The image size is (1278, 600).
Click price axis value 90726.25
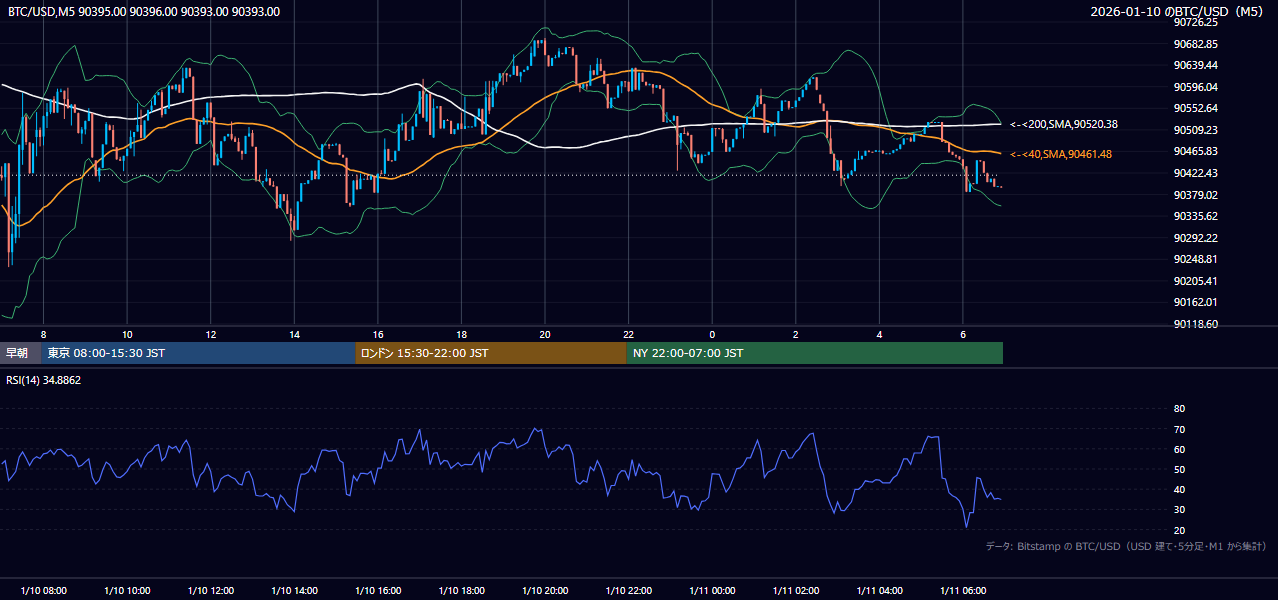[x=1195, y=22]
